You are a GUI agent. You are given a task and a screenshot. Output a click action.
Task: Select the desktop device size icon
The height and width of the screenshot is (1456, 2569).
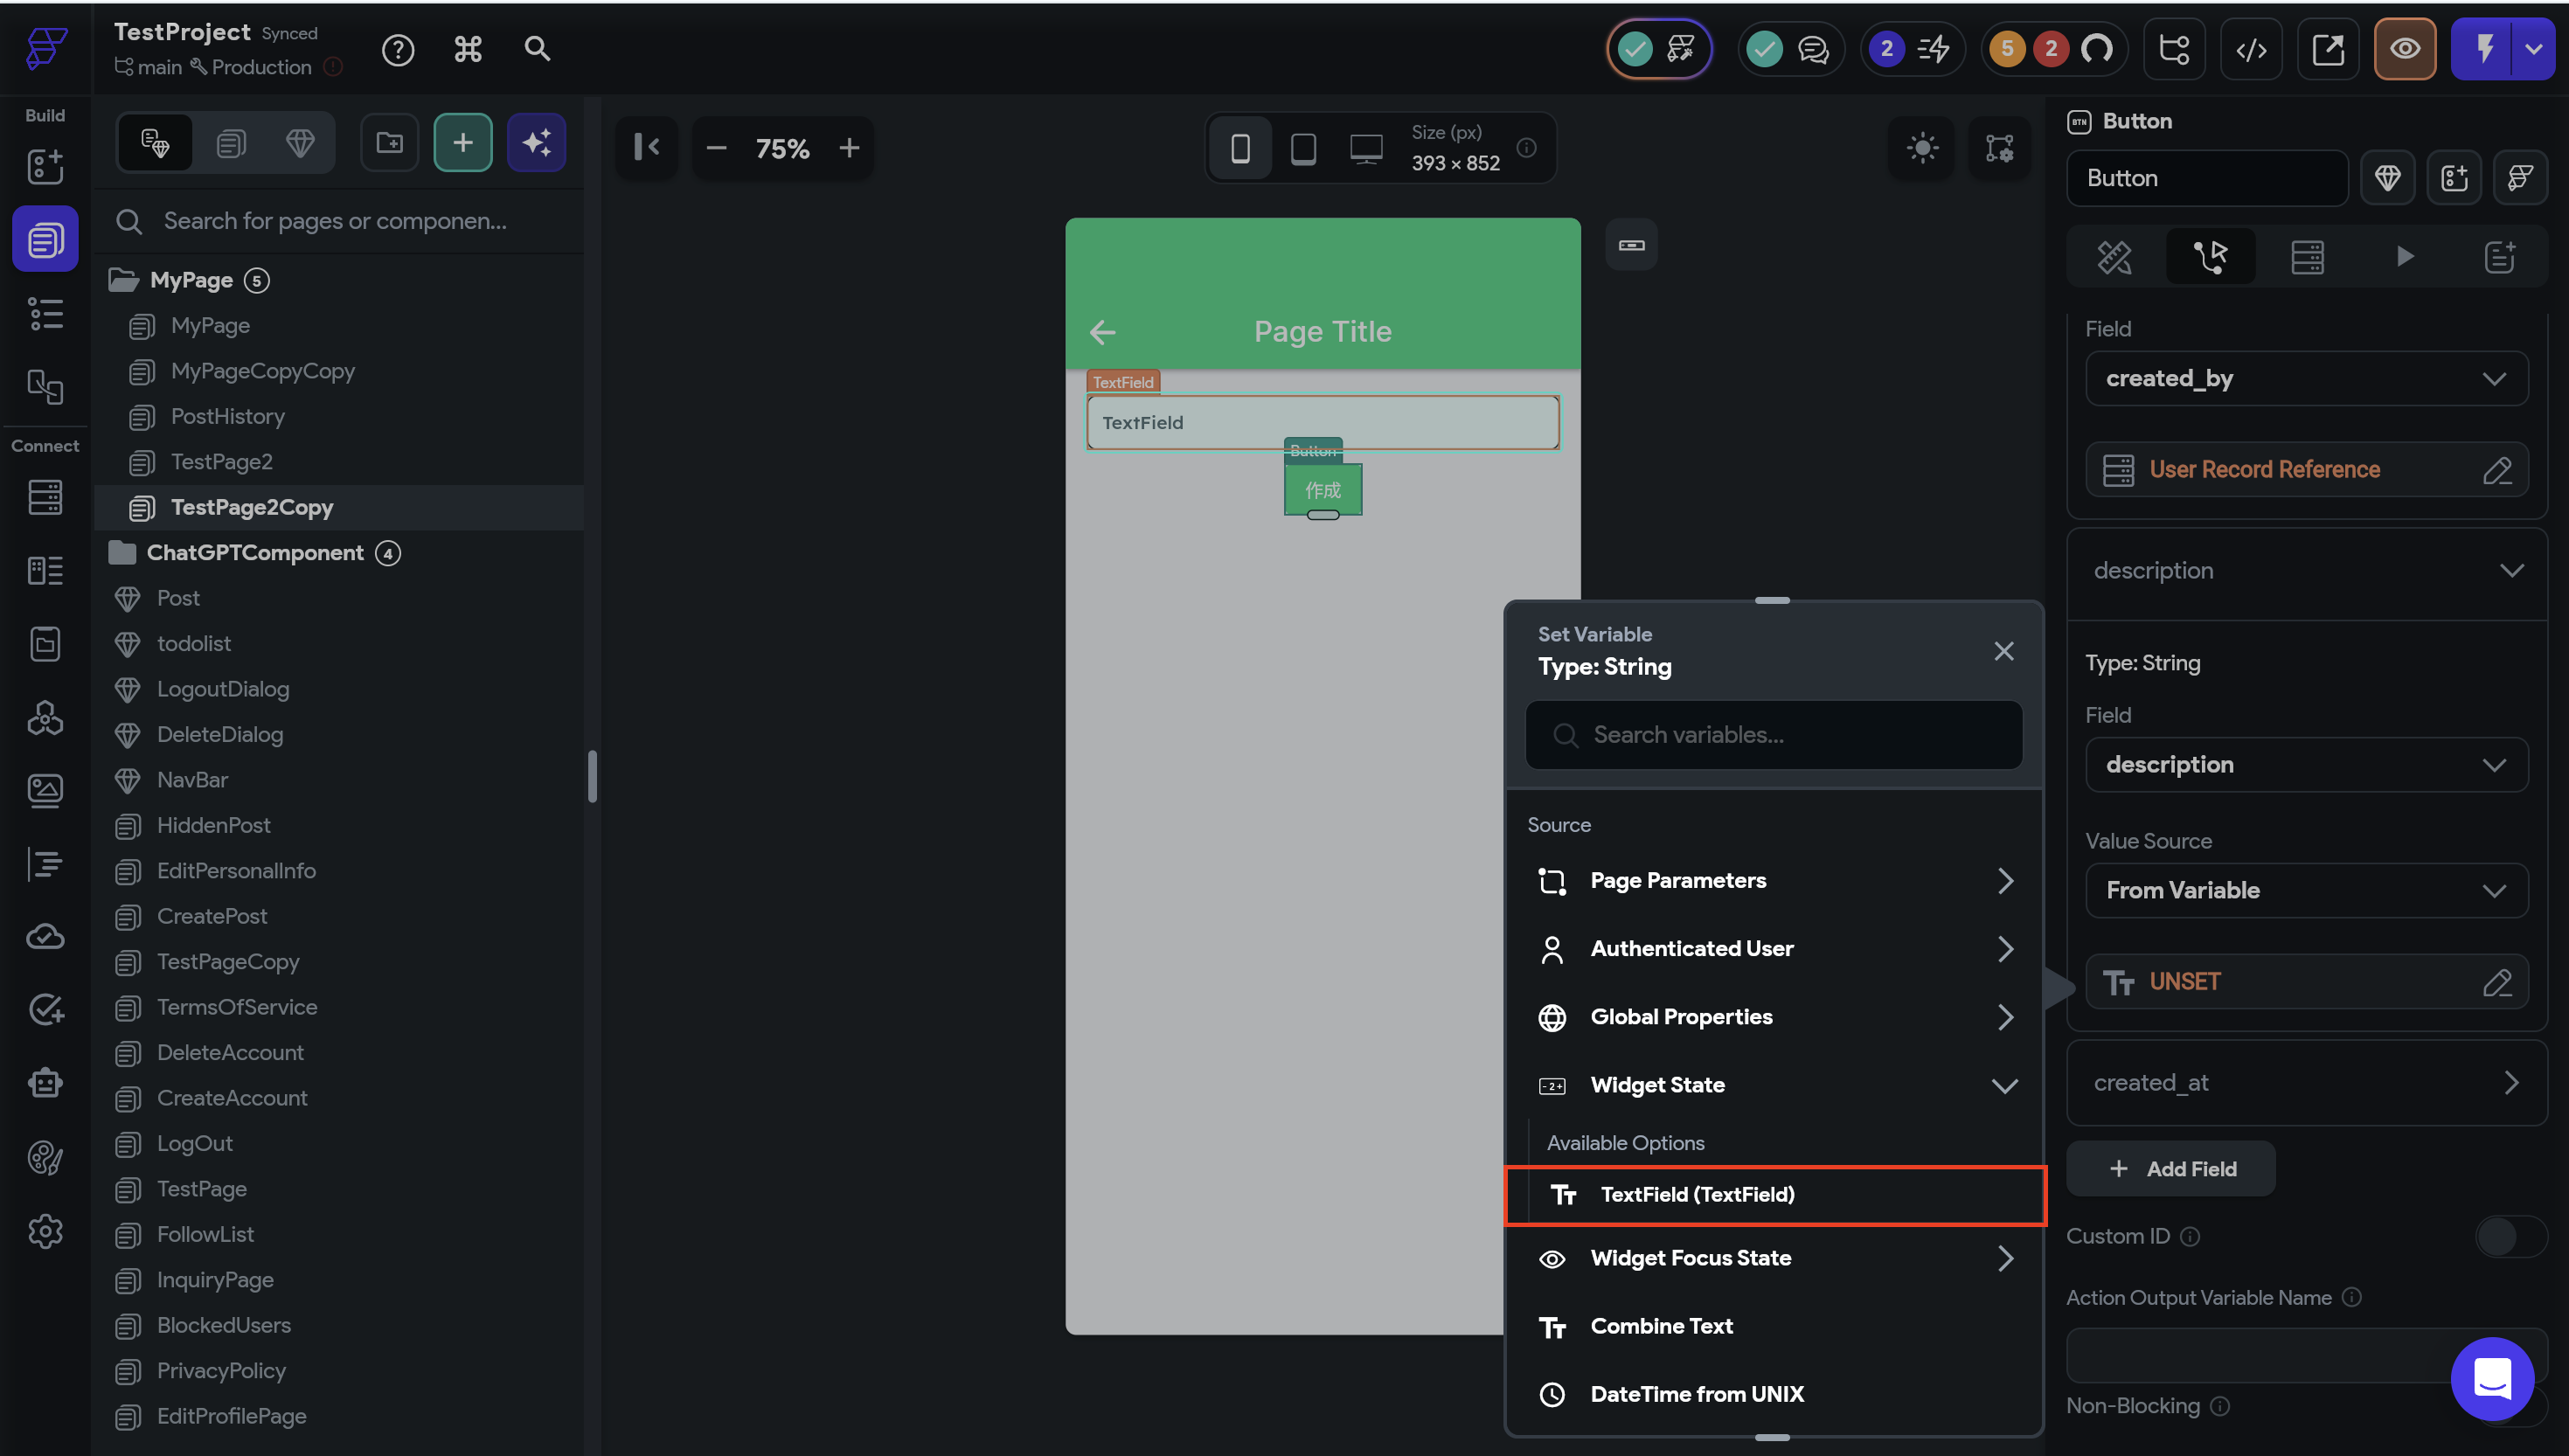click(x=1366, y=149)
